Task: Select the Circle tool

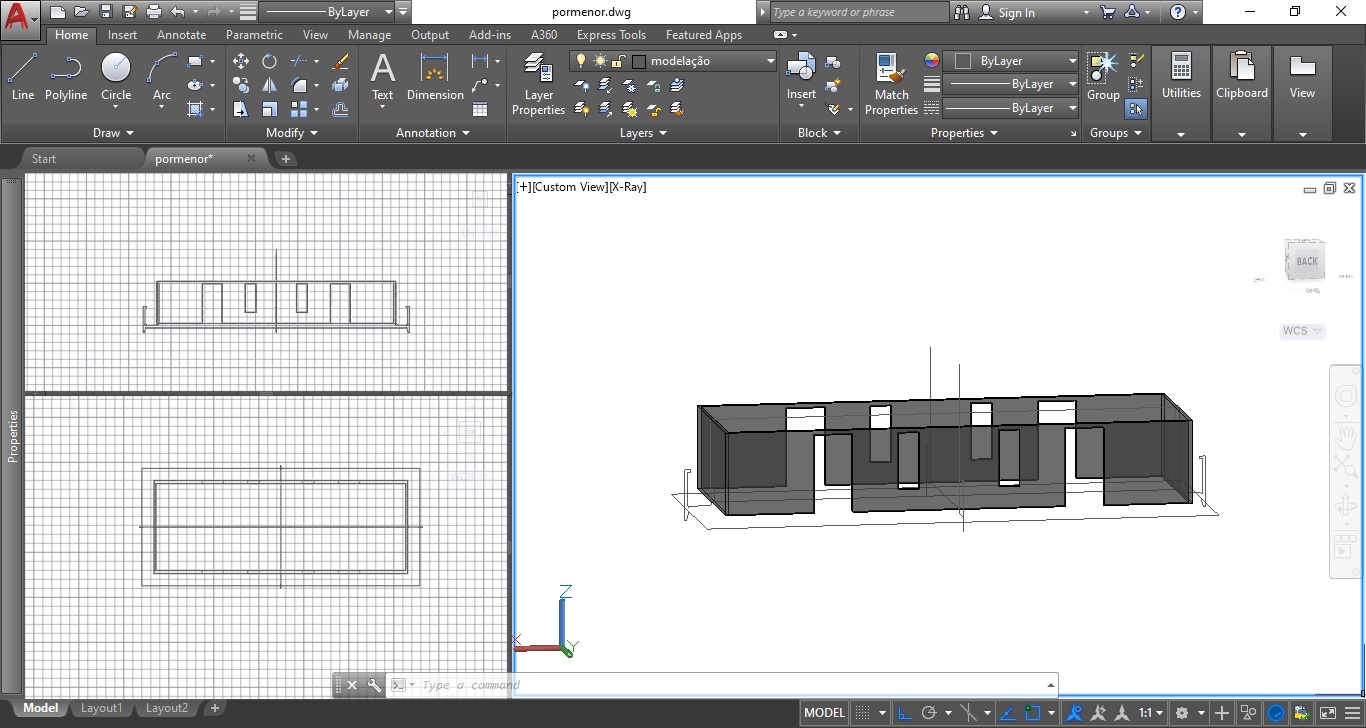Action: tap(116, 78)
